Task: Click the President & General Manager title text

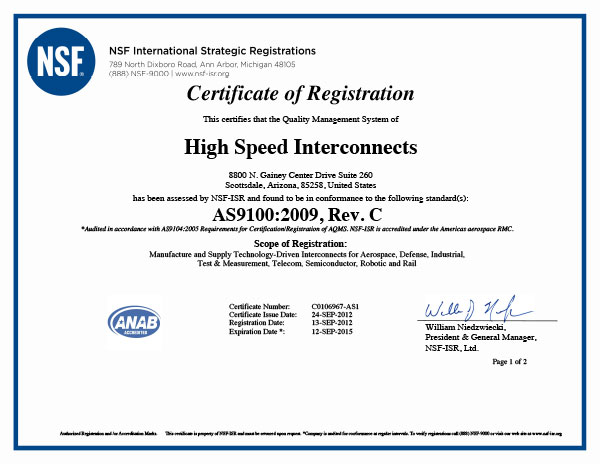Action: pyautogui.click(x=481, y=337)
